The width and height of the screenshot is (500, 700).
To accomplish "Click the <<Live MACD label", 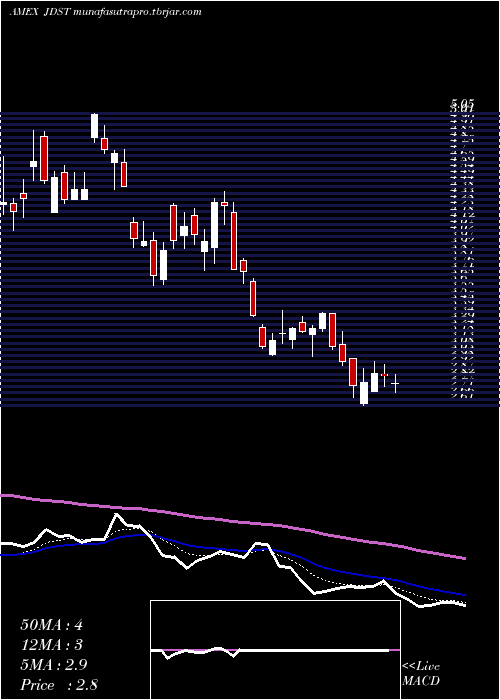I will point(421,674).
